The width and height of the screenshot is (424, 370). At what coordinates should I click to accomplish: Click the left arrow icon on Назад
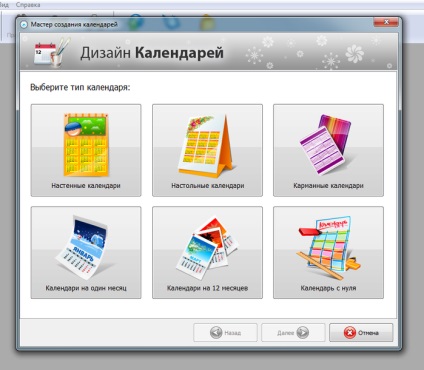[216, 333]
